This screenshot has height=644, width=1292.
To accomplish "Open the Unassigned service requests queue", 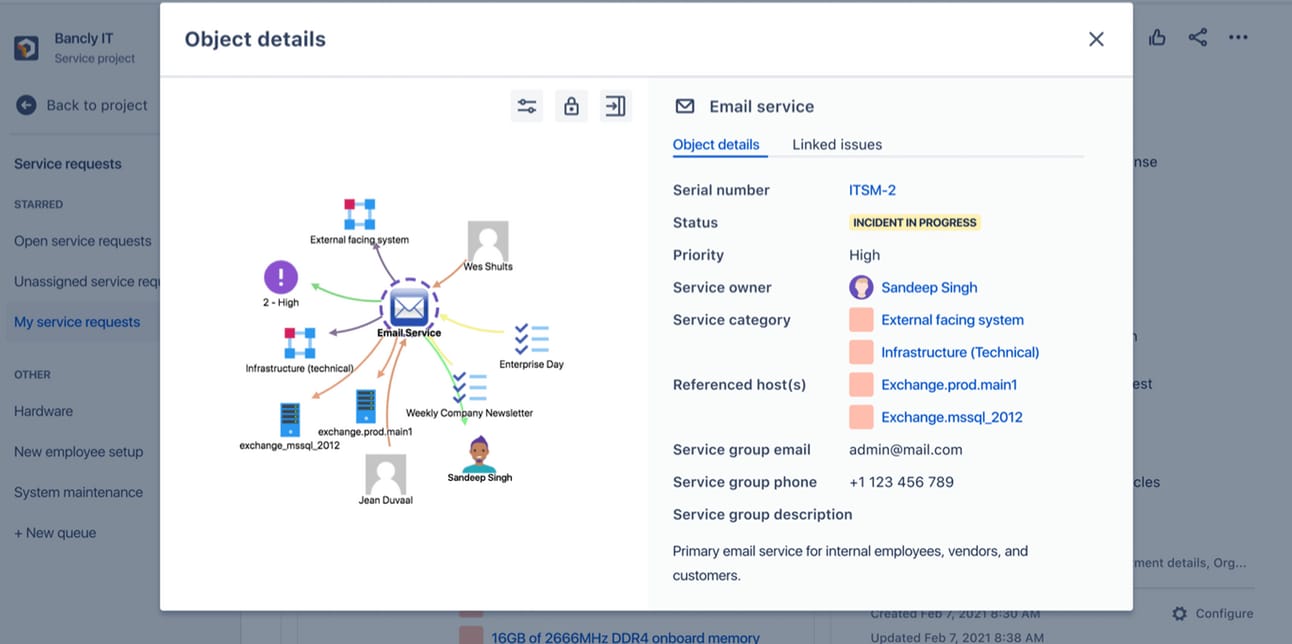I will [x=87, y=282].
